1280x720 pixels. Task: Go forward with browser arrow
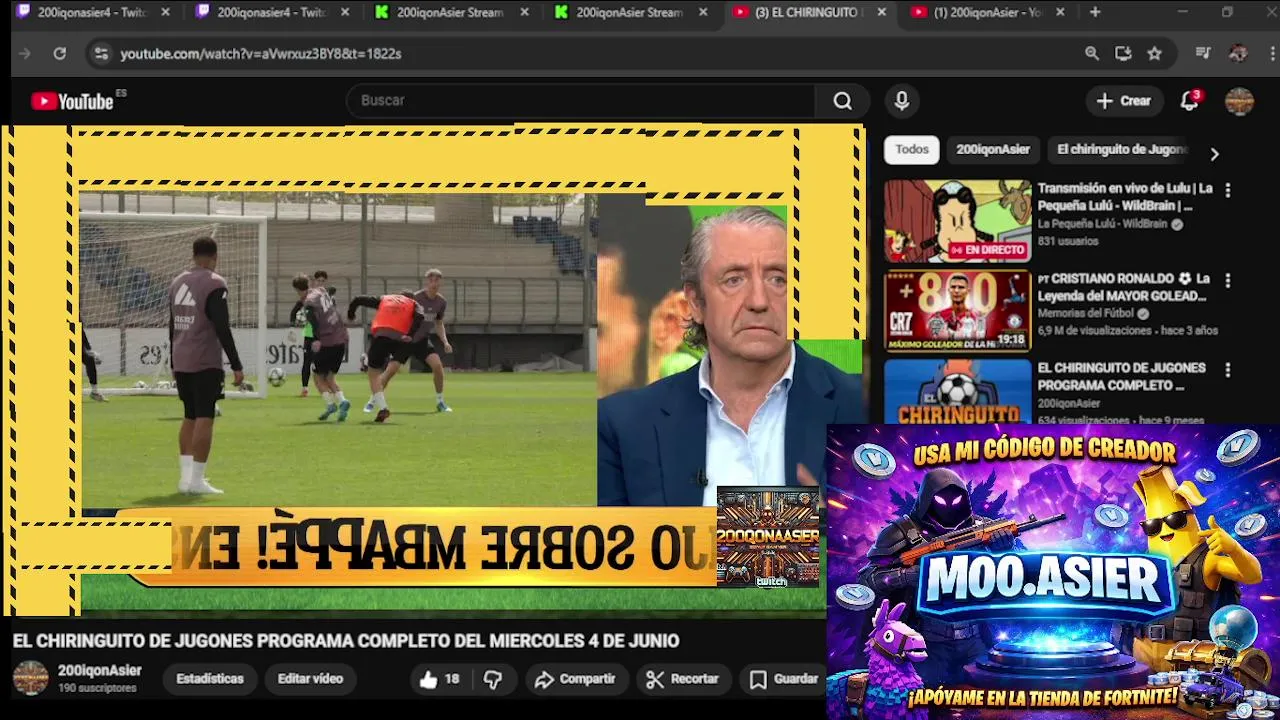[x=25, y=53]
